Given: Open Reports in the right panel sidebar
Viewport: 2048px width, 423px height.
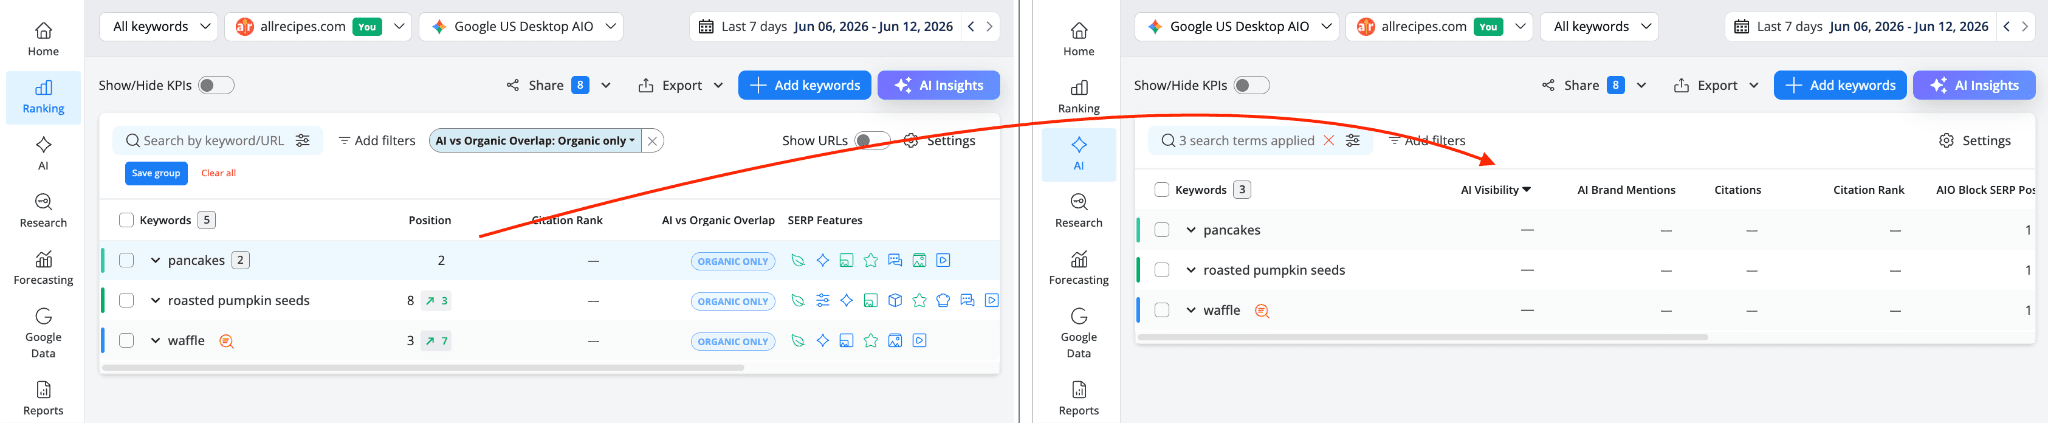Looking at the screenshot, I should (x=1078, y=398).
